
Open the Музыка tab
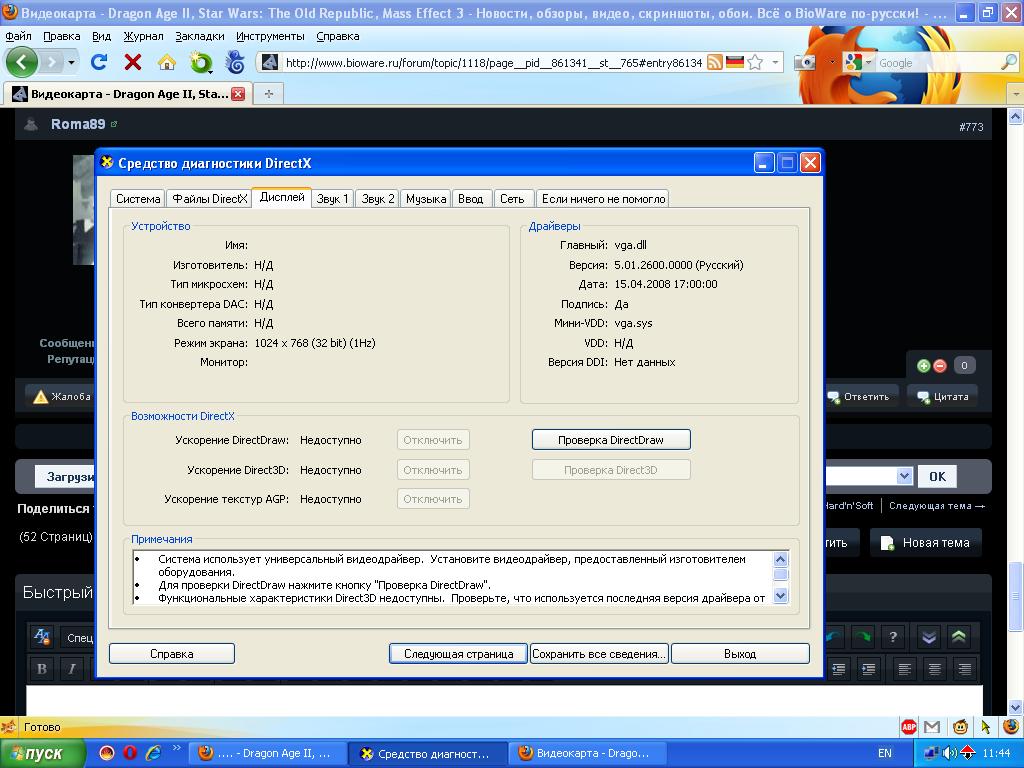(x=426, y=199)
